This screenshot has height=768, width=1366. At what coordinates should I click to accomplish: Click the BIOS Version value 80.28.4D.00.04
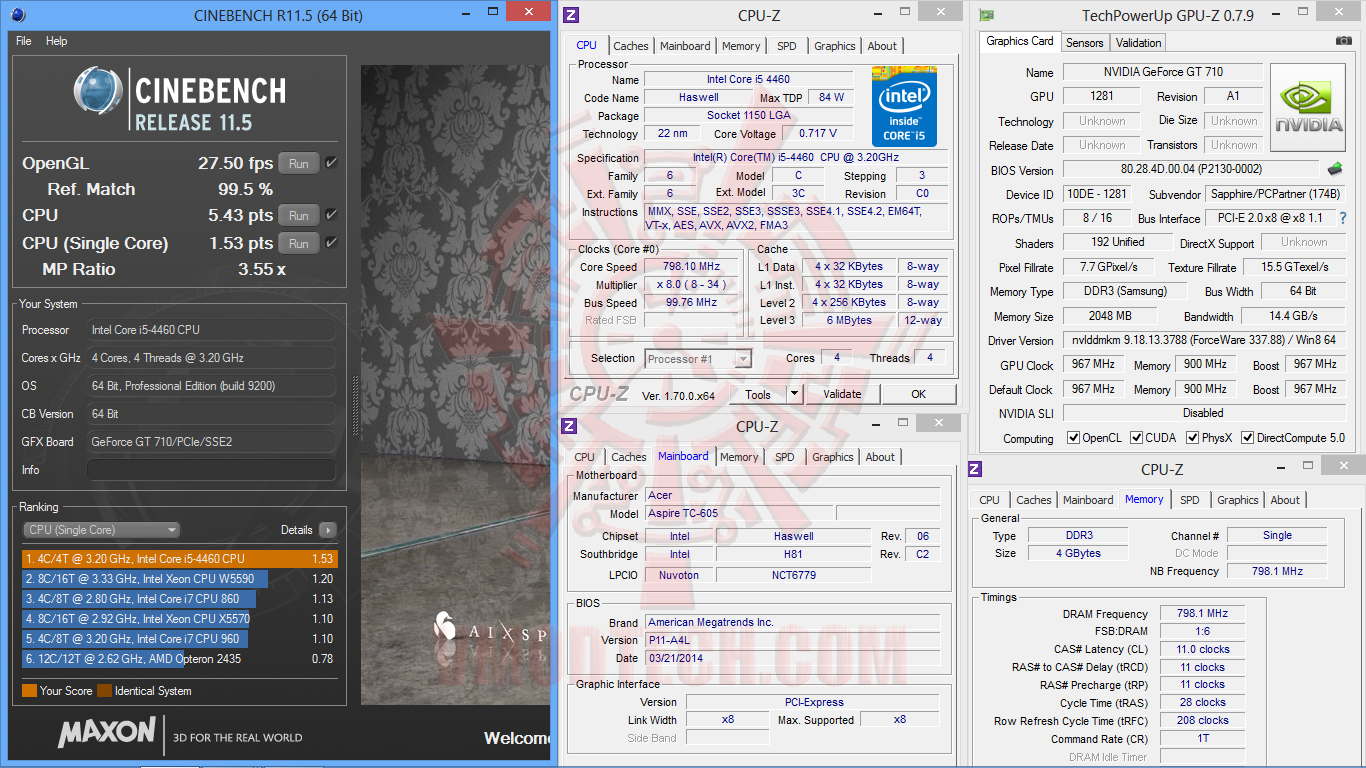tap(1191, 170)
